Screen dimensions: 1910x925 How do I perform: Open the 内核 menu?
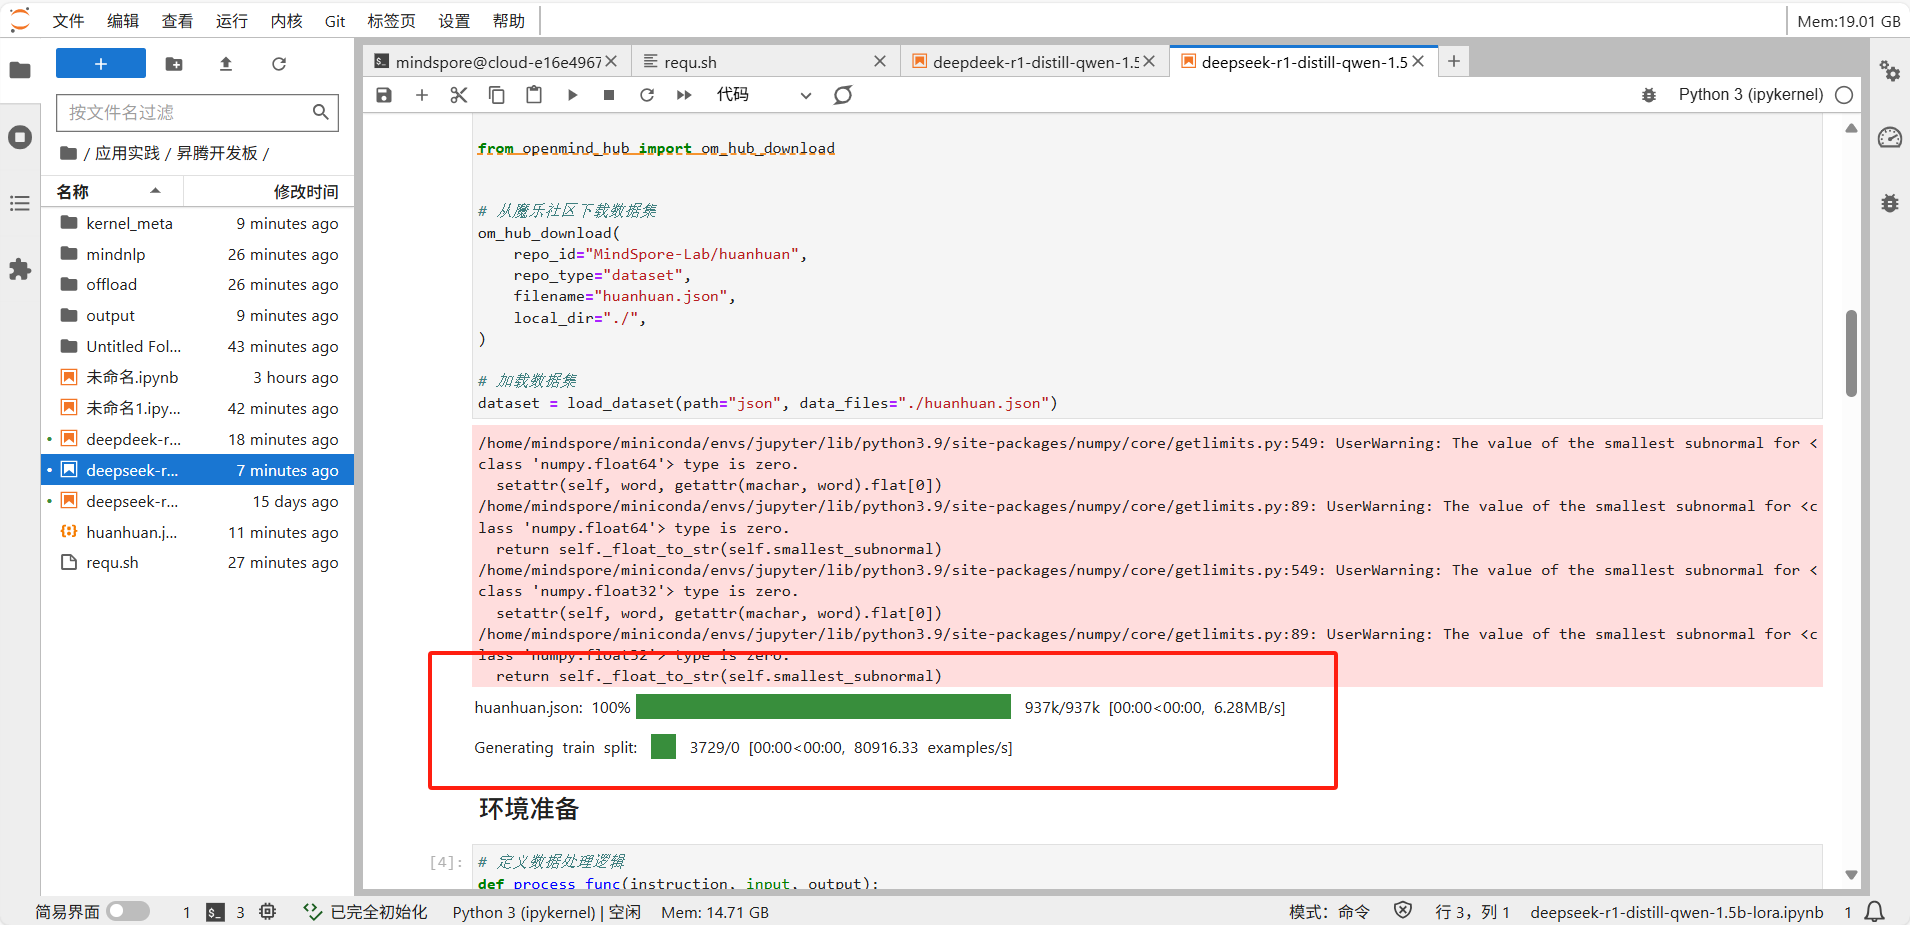pos(286,21)
